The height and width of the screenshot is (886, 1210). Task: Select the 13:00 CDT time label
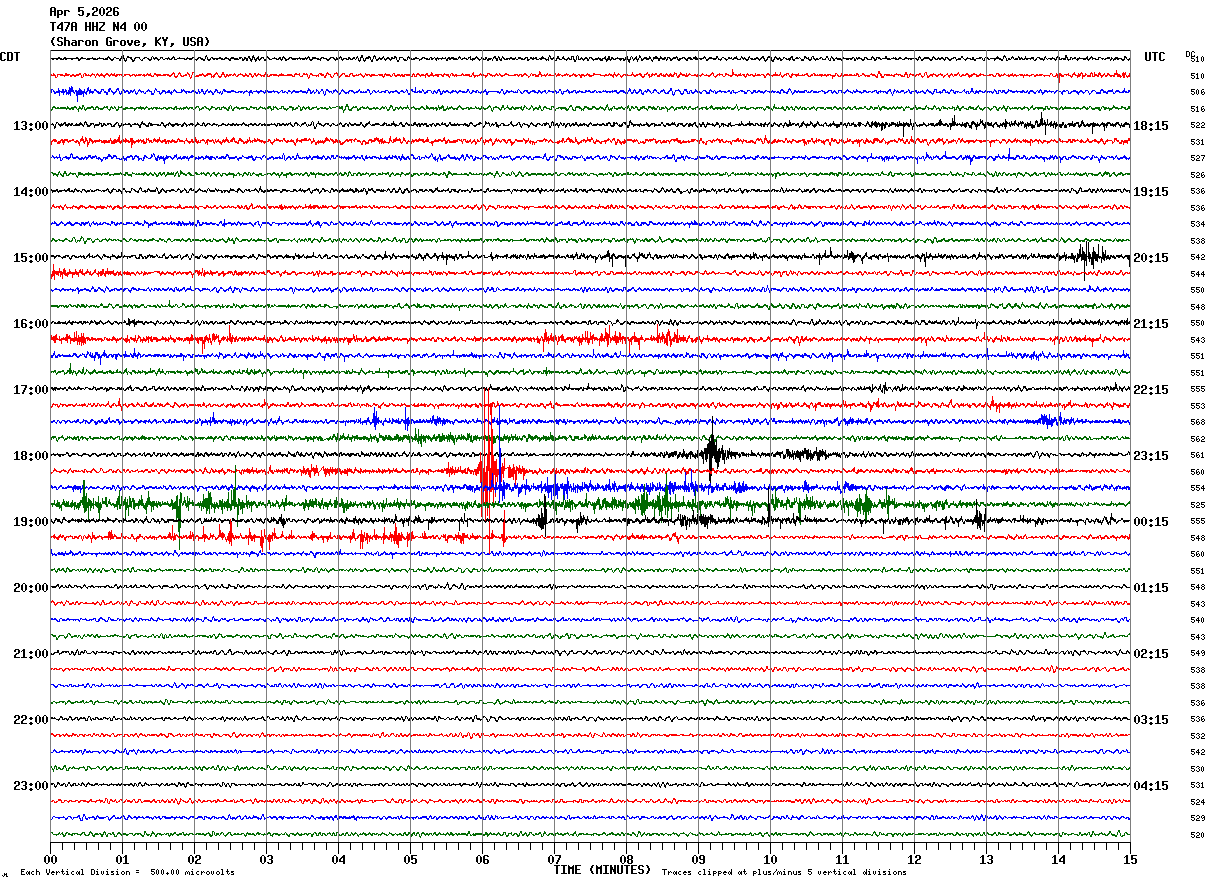coord(30,126)
